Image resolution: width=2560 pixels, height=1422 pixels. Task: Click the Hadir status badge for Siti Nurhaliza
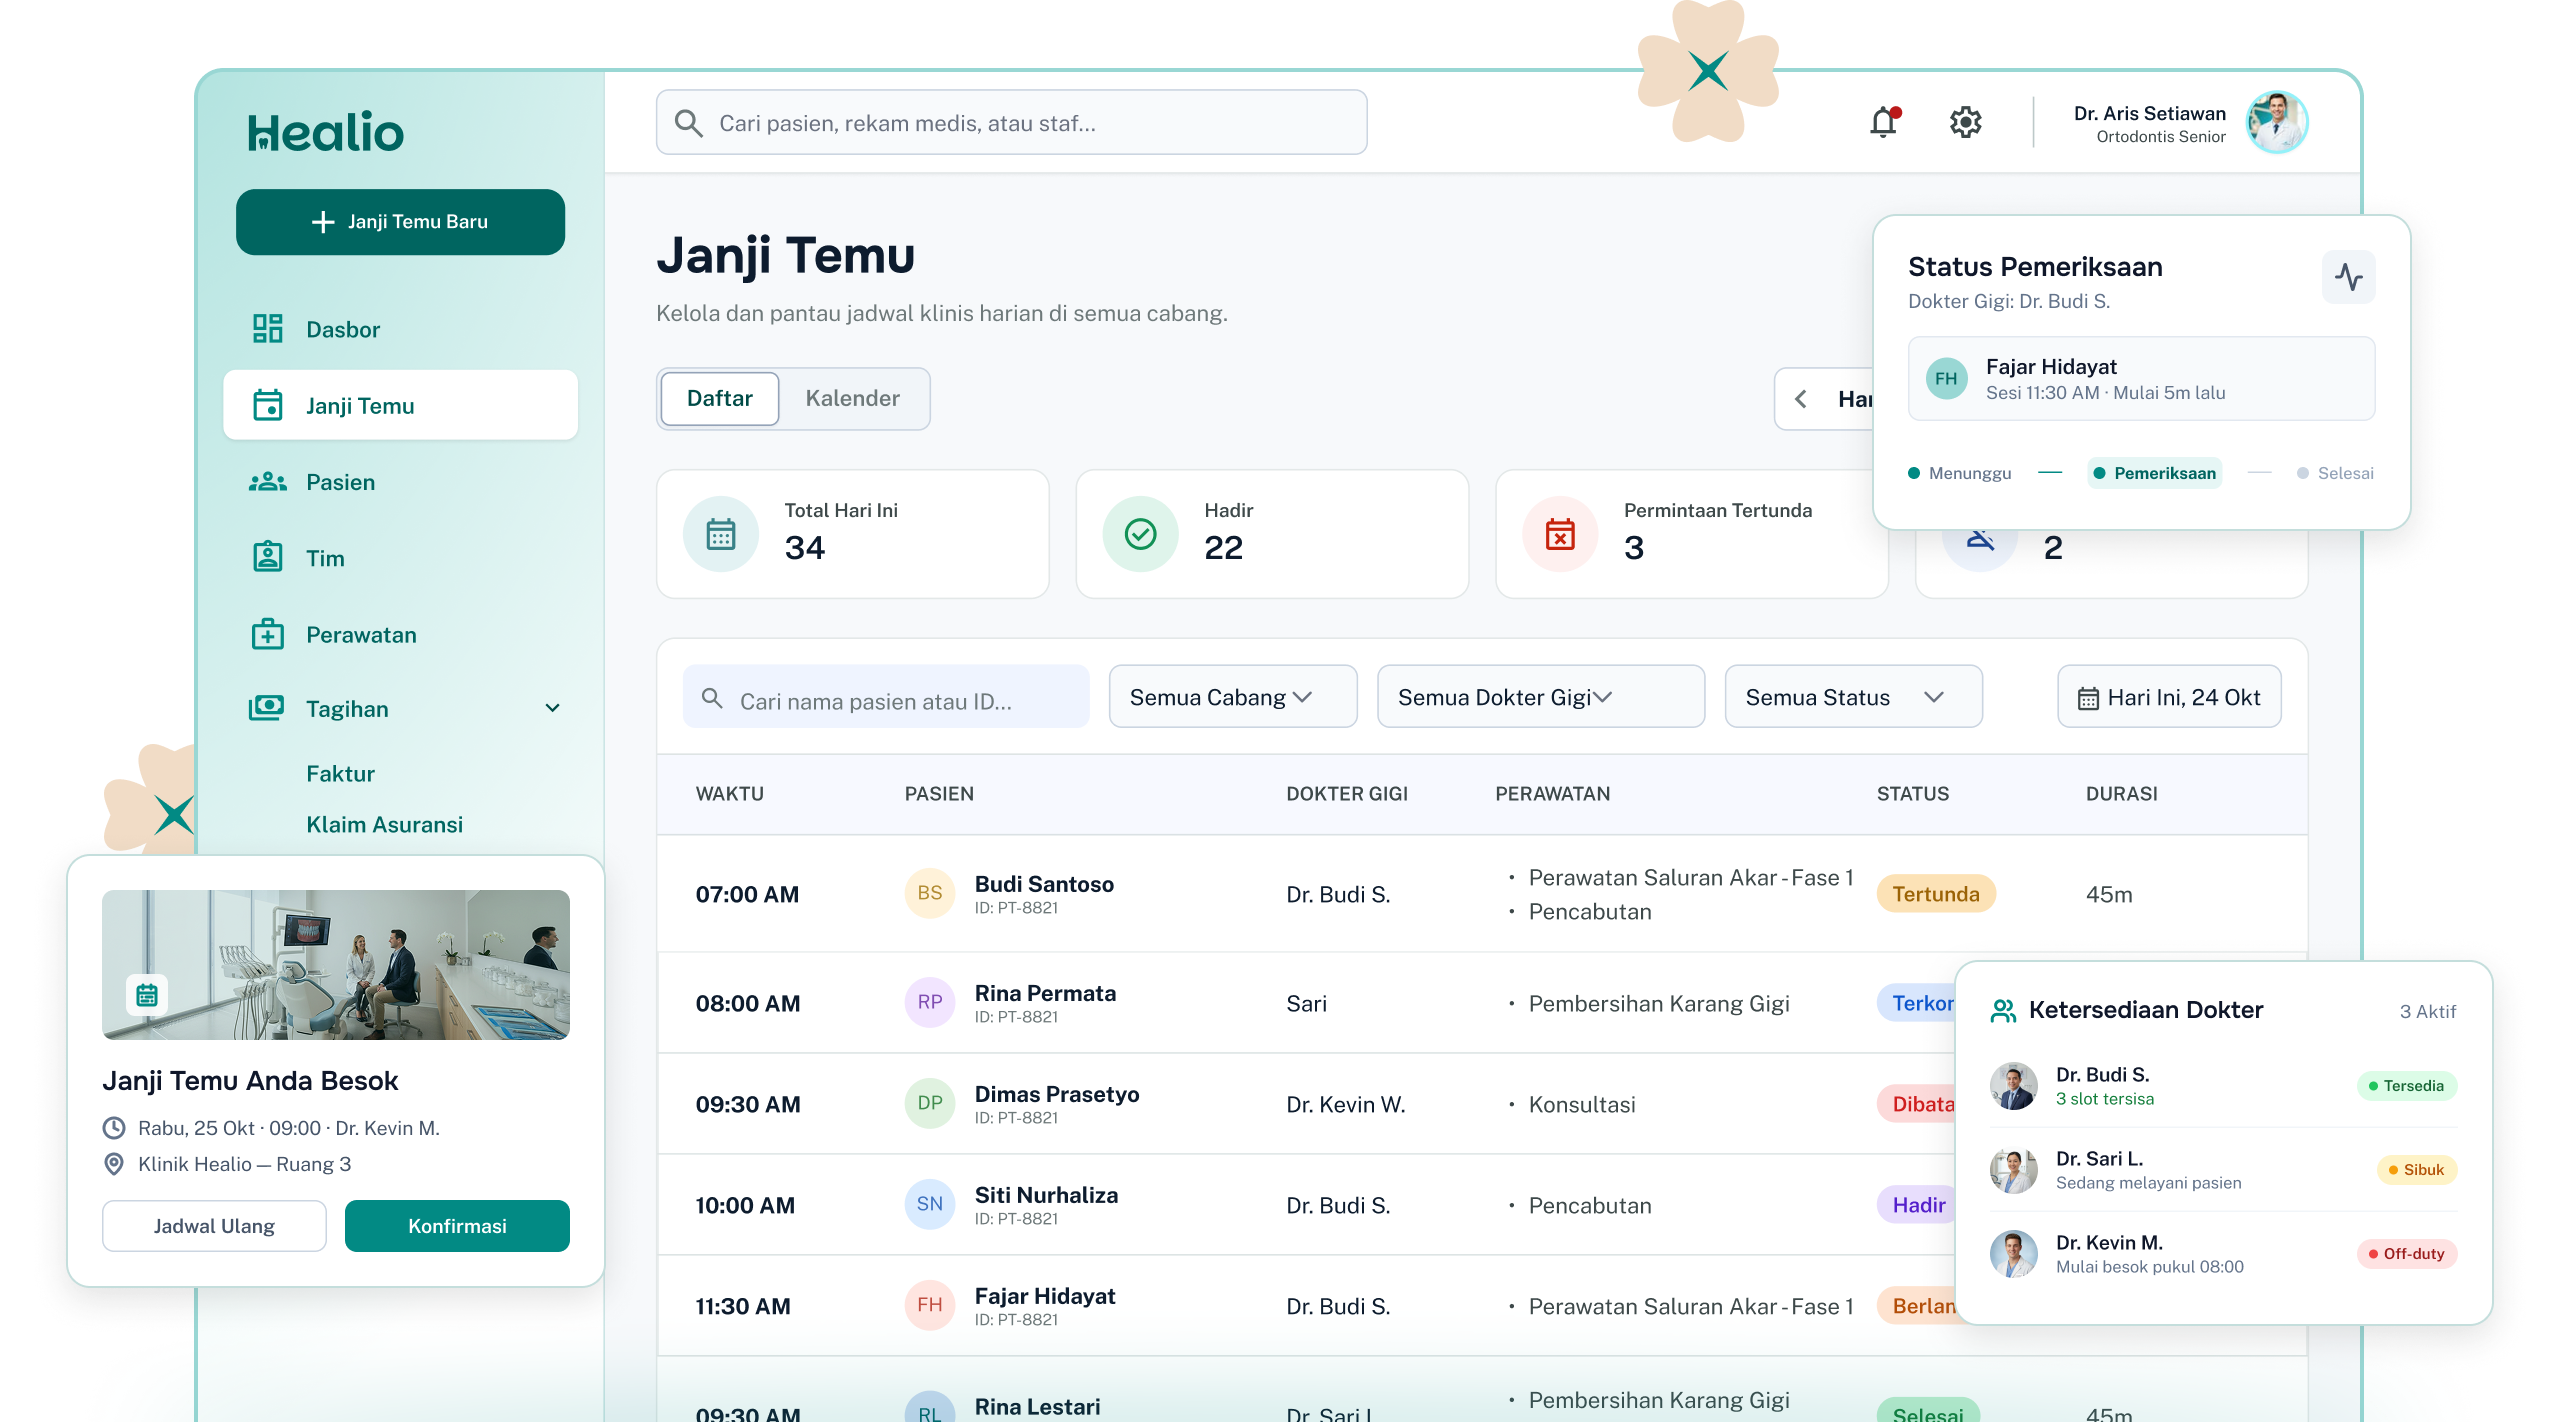(x=1917, y=1205)
